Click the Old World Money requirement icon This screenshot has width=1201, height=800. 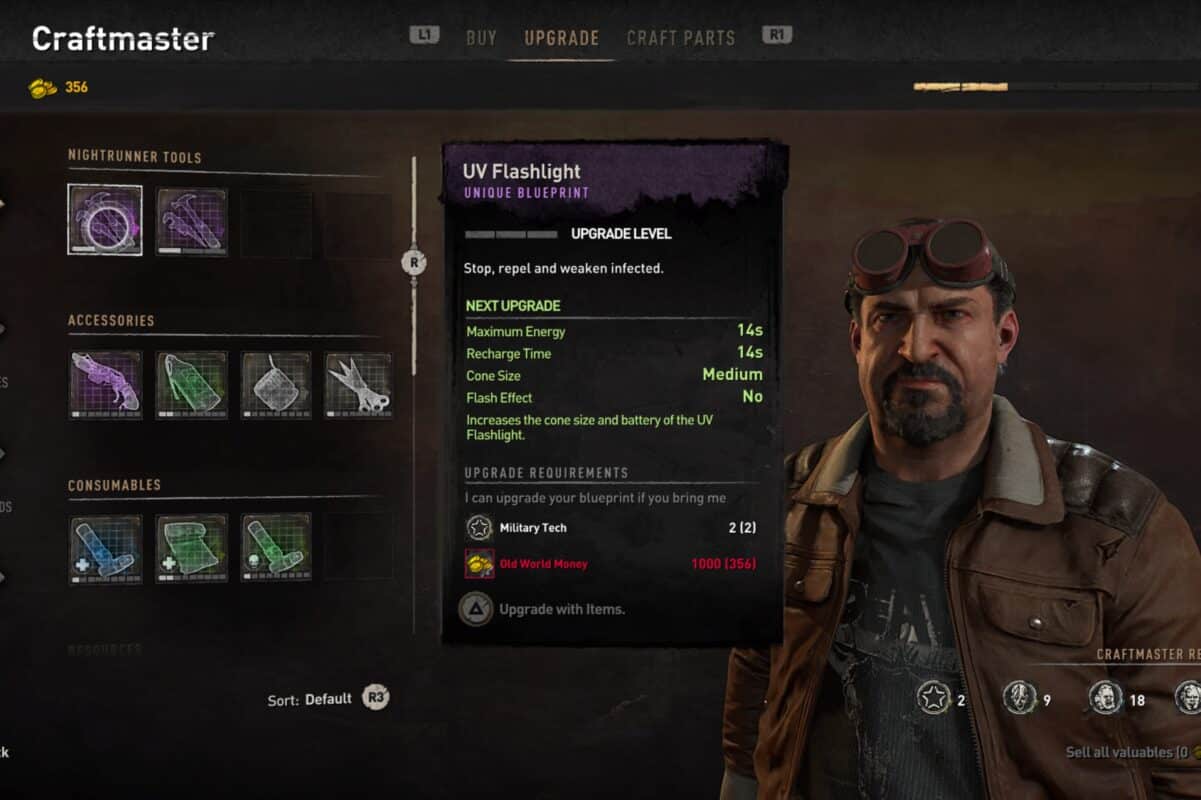(479, 564)
